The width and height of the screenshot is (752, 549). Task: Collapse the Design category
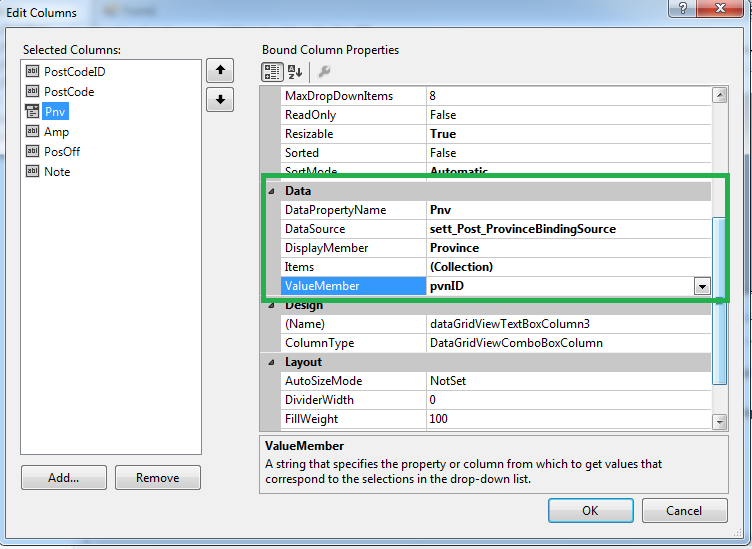(271, 305)
